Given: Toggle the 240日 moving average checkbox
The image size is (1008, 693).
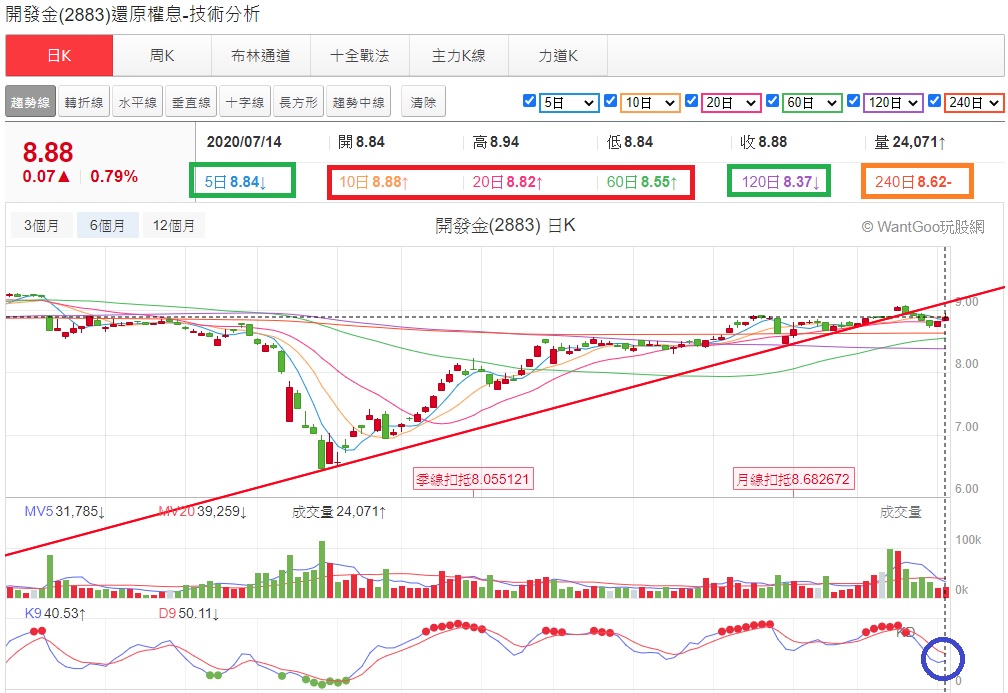Looking at the screenshot, I should [934, 101].
